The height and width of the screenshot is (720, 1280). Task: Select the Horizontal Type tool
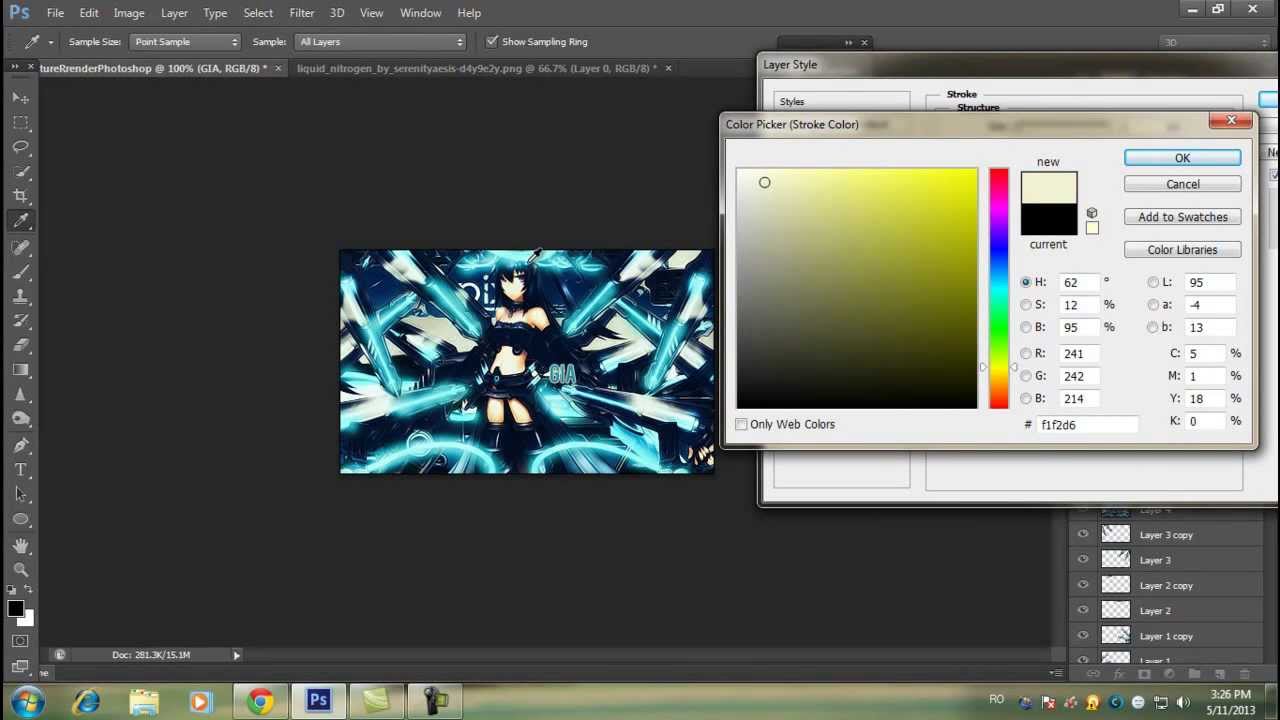[21, 470]
